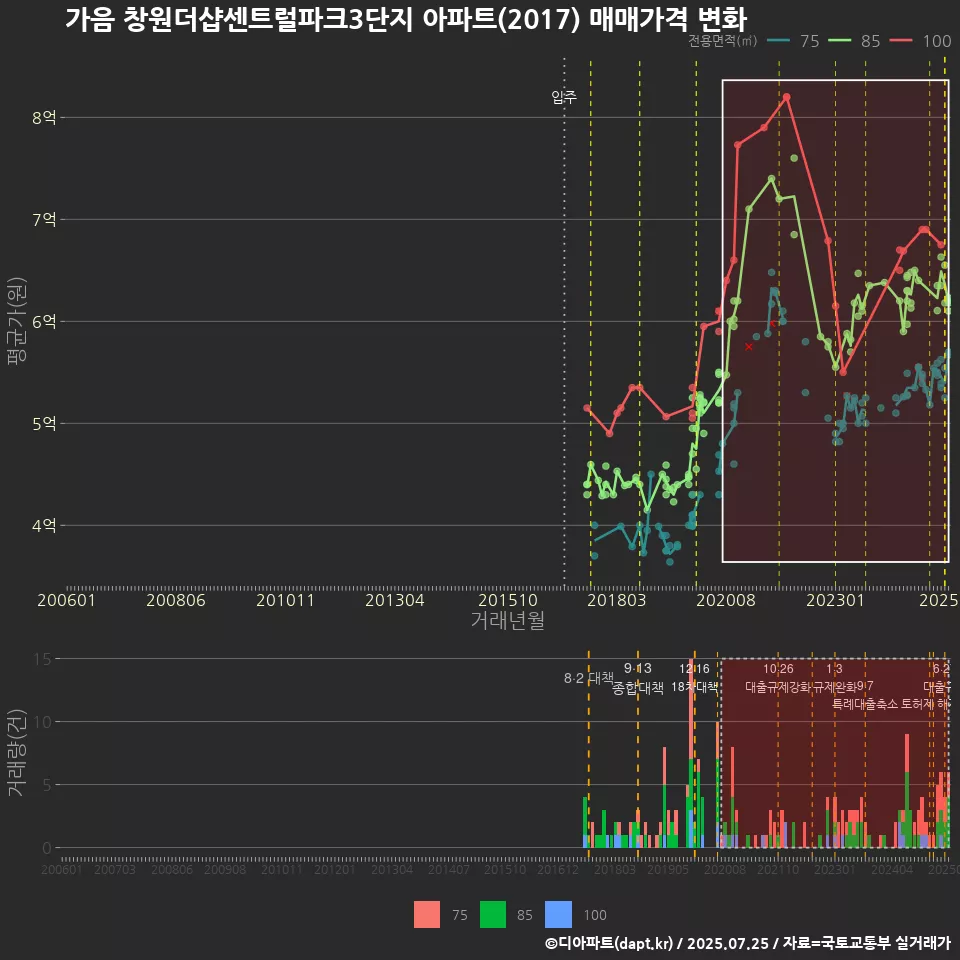The image size is (960, 960).
Task: Click 201304 on the price chart x-axis
Action: [395, 600]
